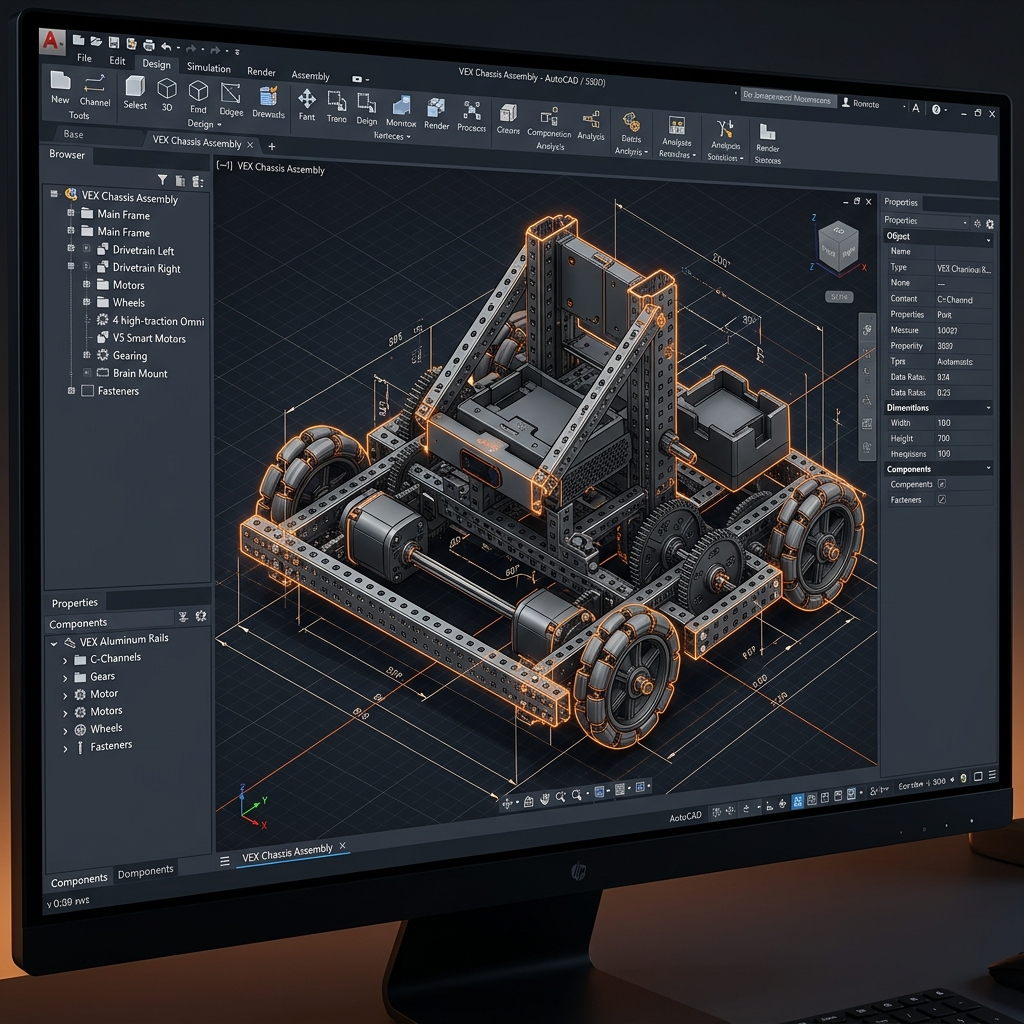Image resolution: width=1024 pixels, height=1024 pixels.
Task: Toggle the Compenents checkbox
Action: tap(942, 484)
